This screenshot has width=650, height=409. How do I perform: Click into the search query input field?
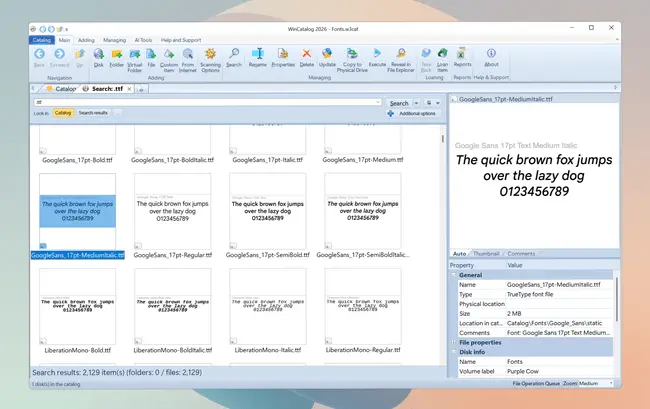coord(205,102)
